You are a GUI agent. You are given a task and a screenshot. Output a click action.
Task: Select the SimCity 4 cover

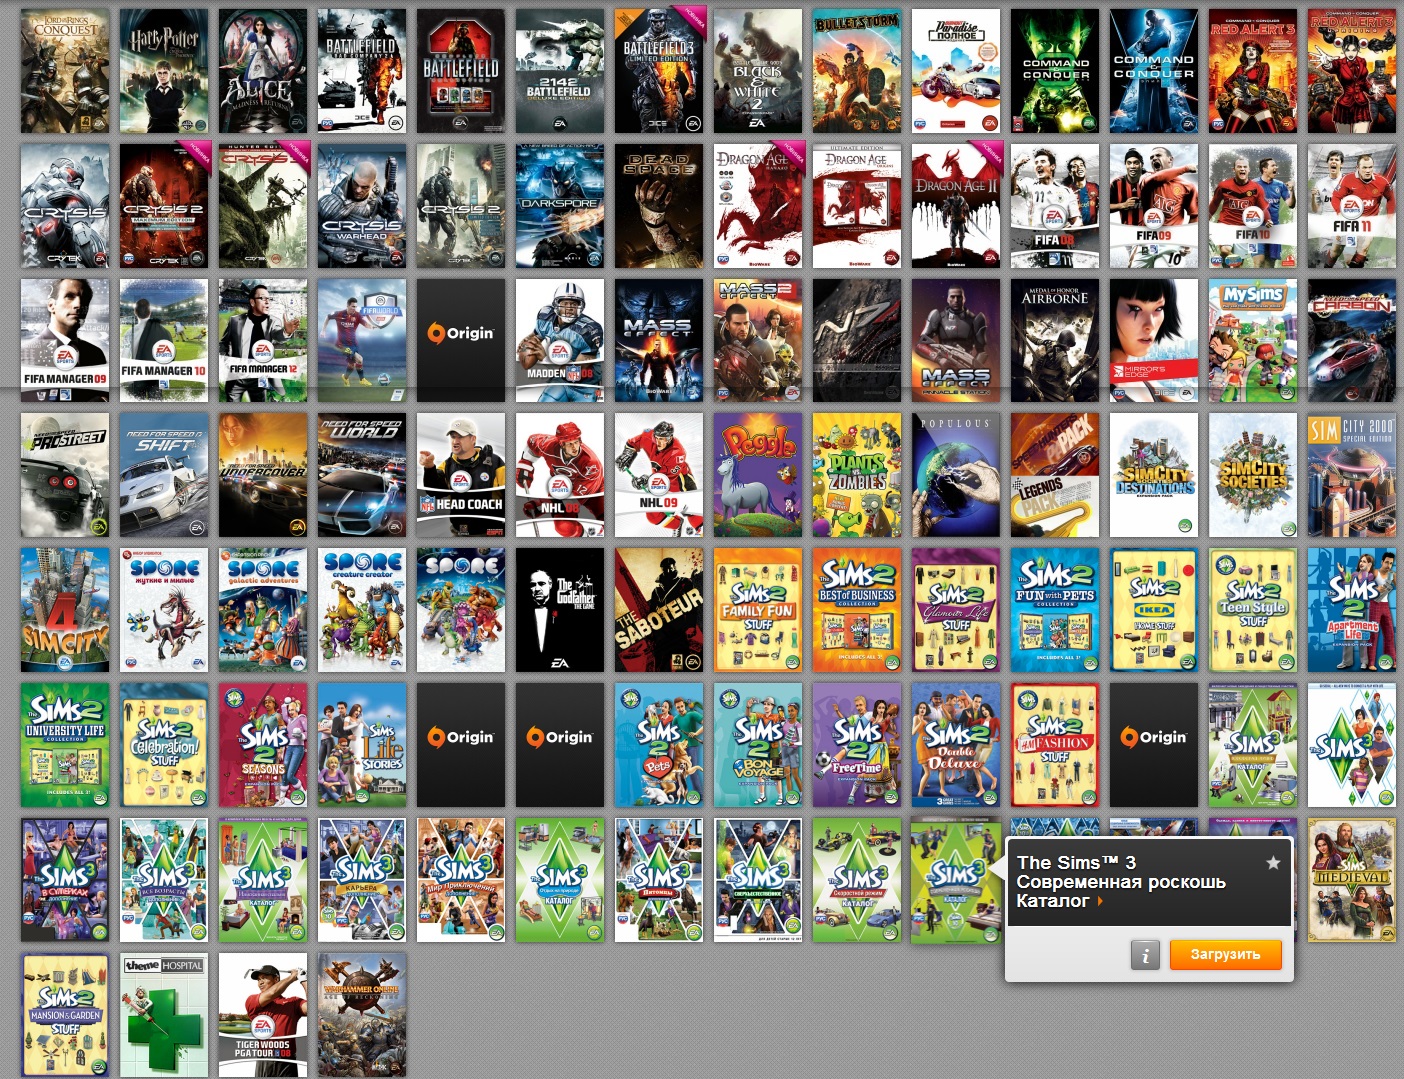(x=65, y=610)
